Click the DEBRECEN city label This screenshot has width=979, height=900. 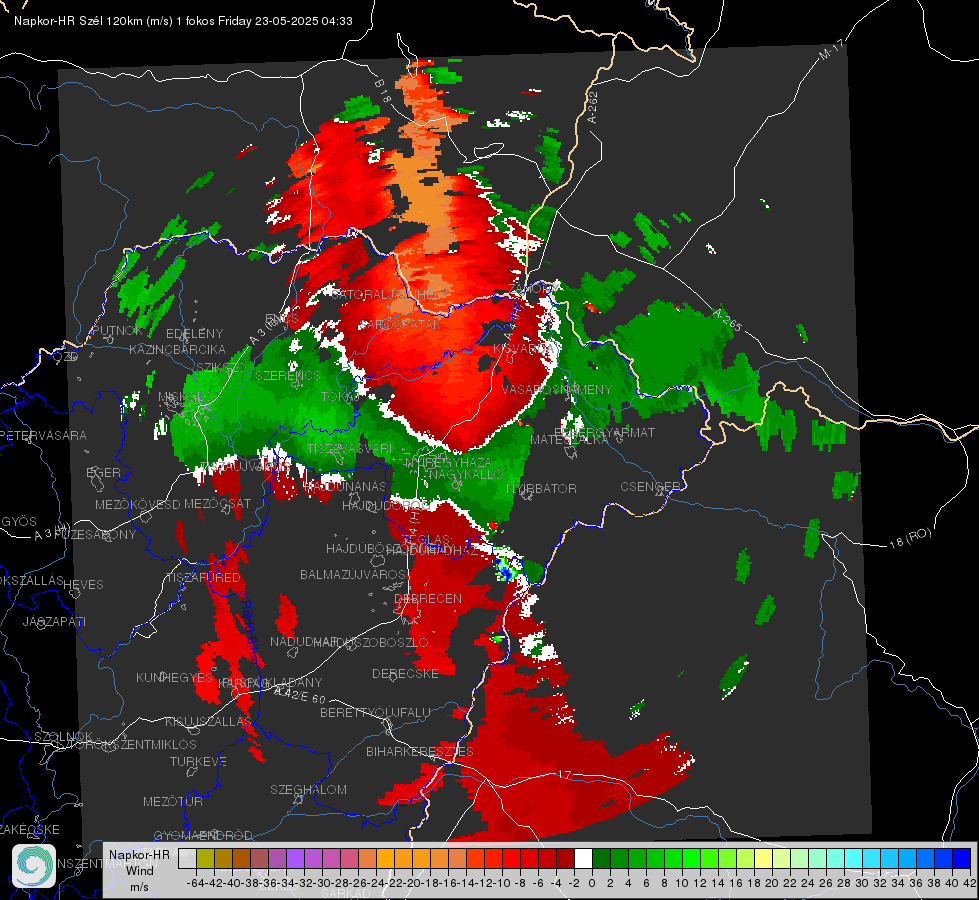pyautogui.click(x=428, y=598)
